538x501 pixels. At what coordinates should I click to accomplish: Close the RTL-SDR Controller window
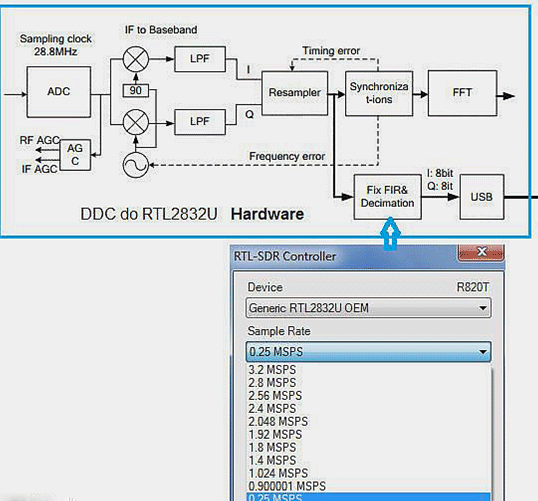coord(481,253)
